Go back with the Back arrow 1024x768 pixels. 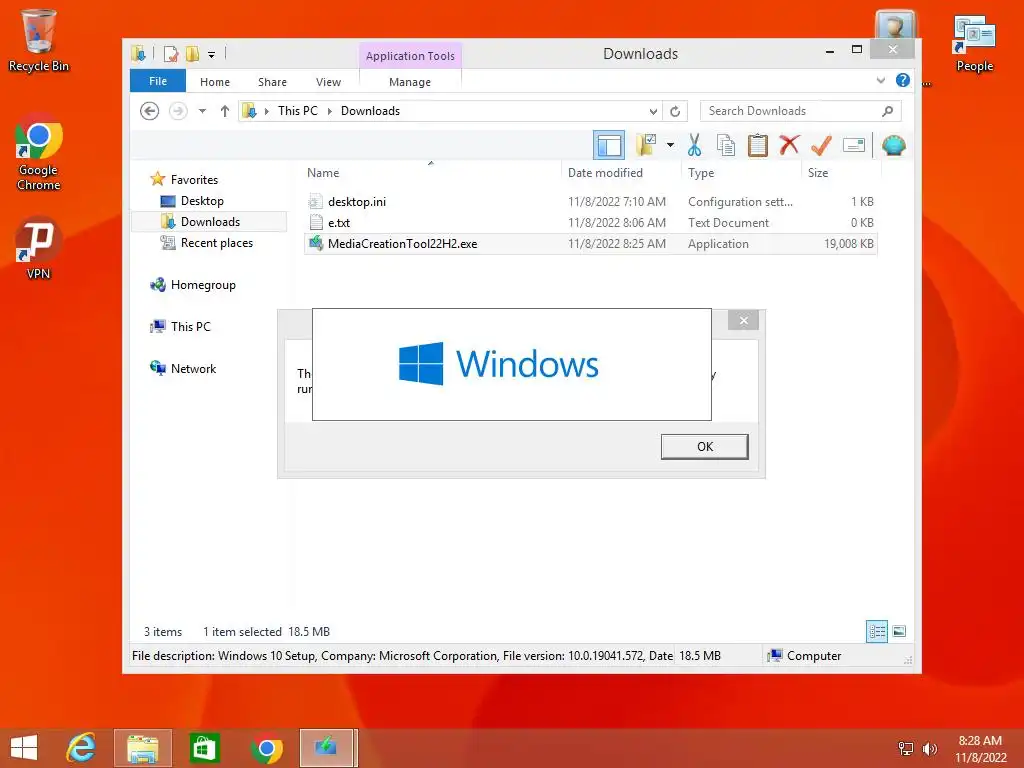coord(150,111)
